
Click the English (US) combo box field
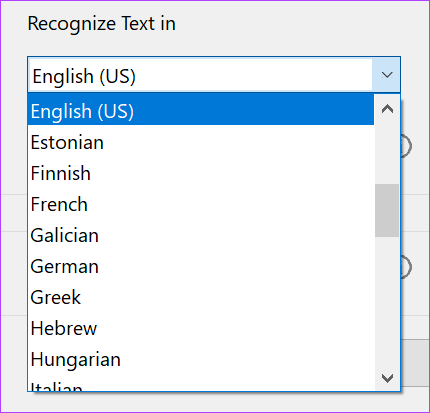pos(200,75)
